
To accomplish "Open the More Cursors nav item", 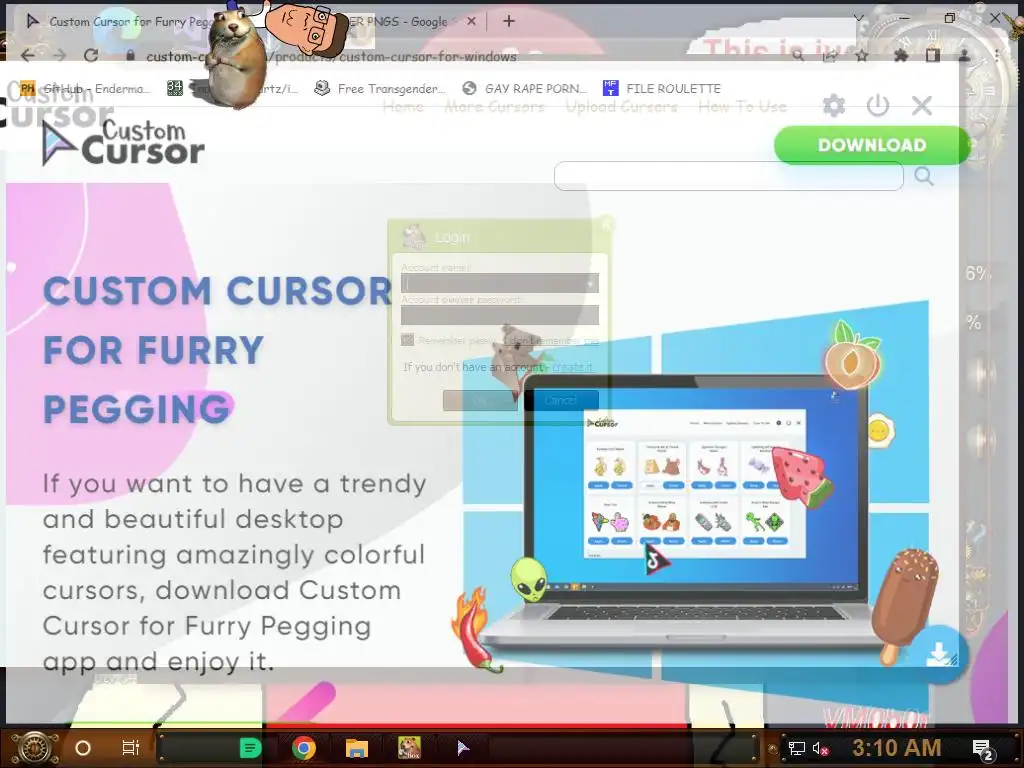I will tap(494, 106).
